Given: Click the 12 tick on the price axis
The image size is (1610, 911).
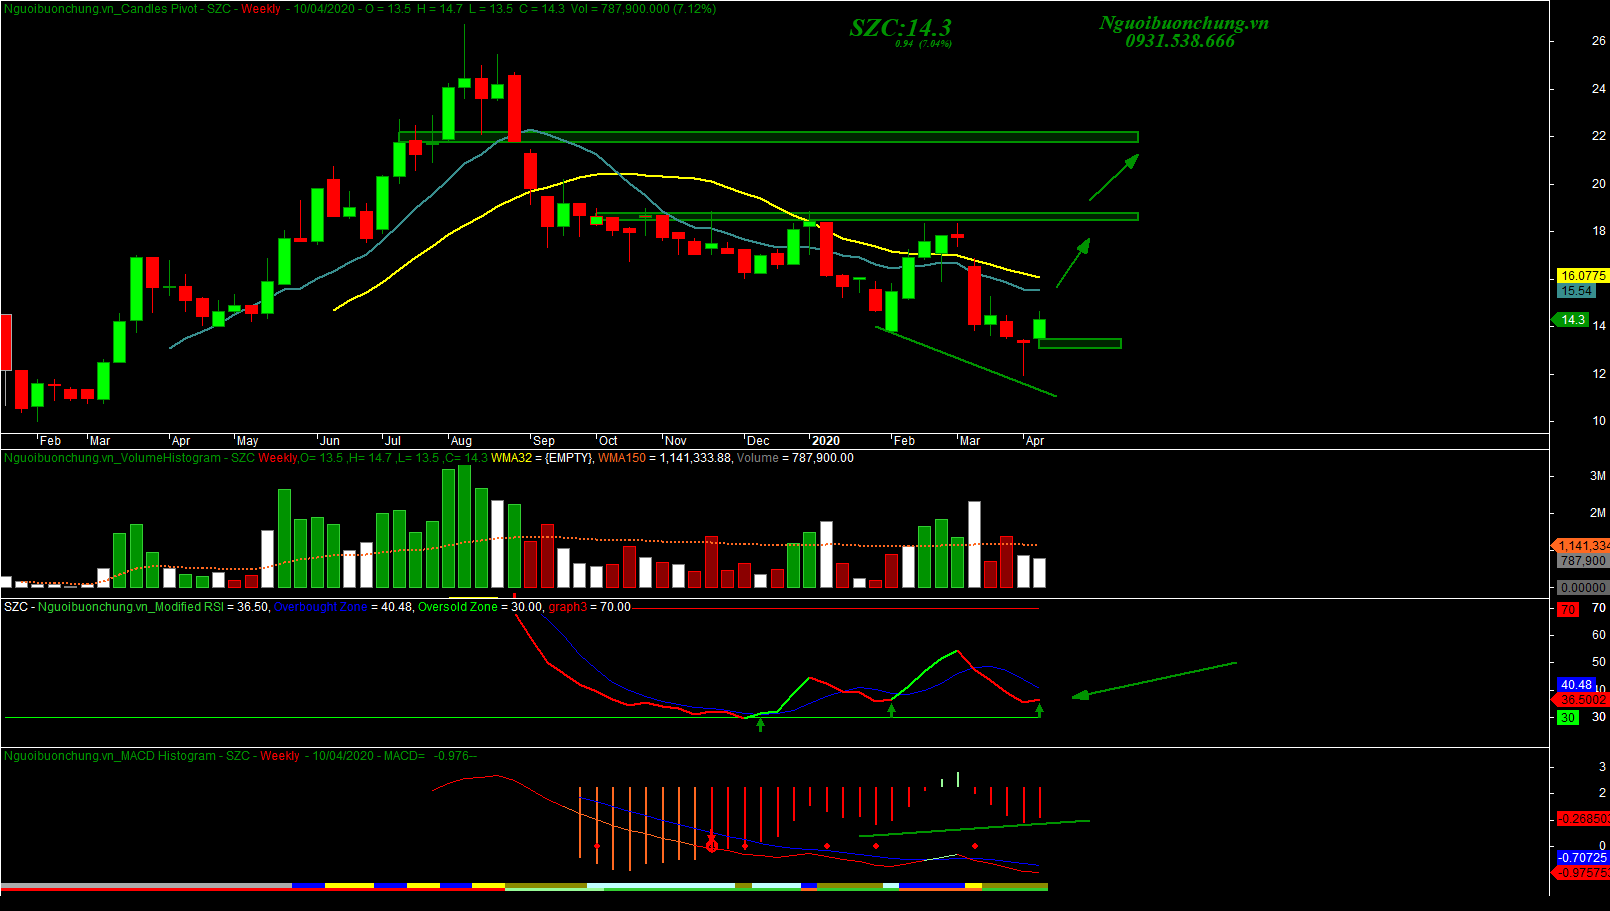Looking at the screenshot, I should click(x=1599, y=374).
